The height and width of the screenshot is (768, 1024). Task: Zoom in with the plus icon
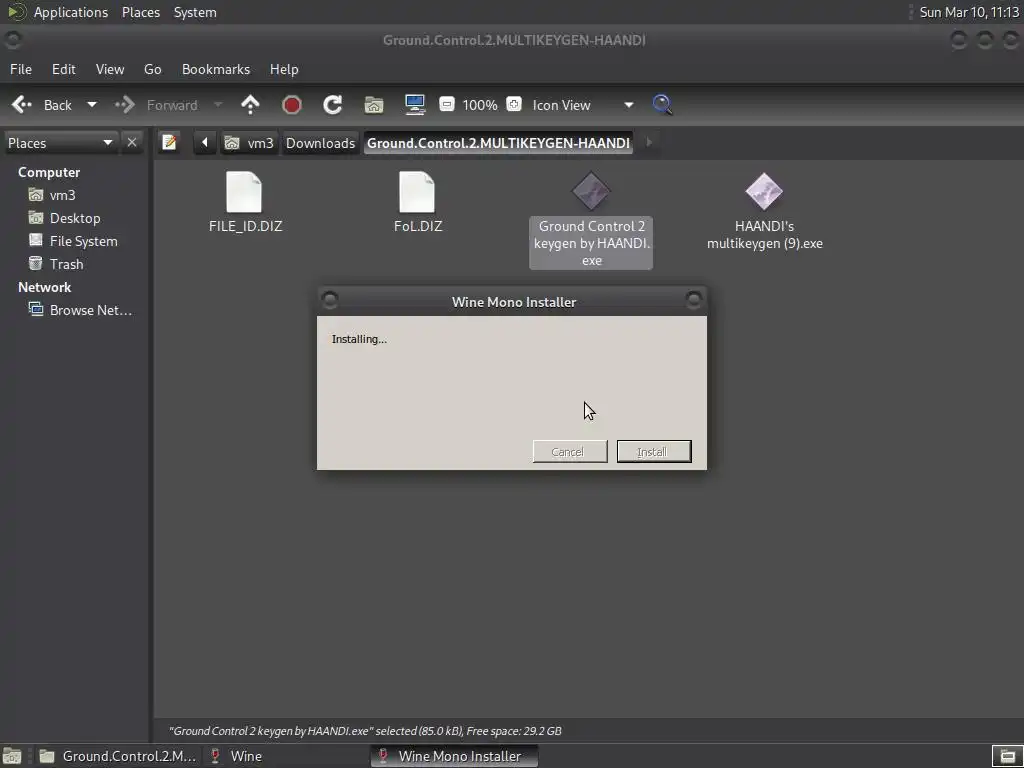coord(514,104)
